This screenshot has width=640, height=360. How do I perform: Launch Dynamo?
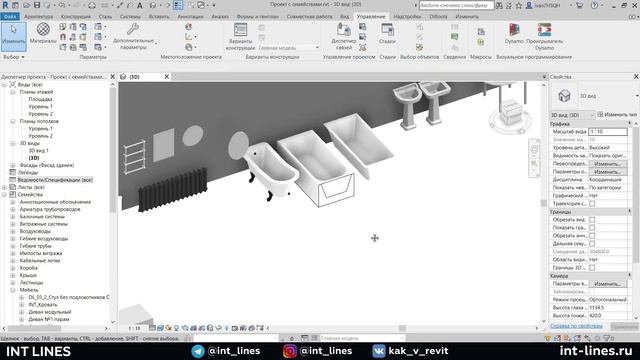tap(514, 33)
